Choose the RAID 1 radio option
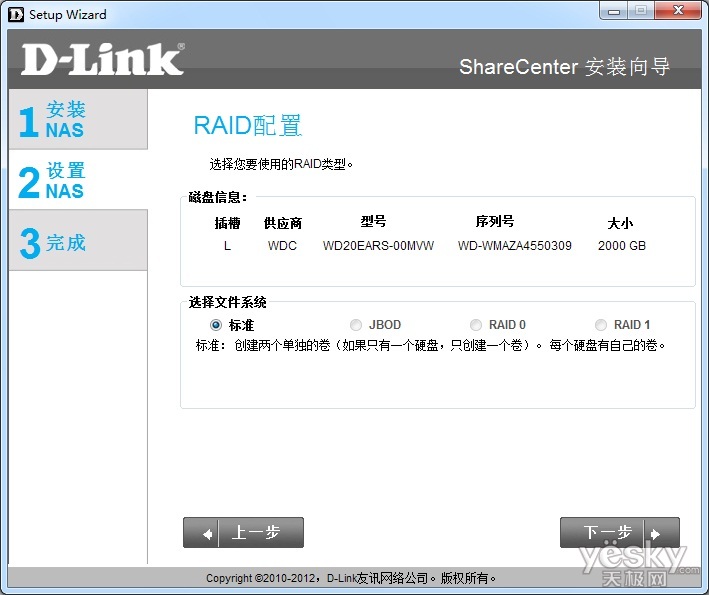 600,325
